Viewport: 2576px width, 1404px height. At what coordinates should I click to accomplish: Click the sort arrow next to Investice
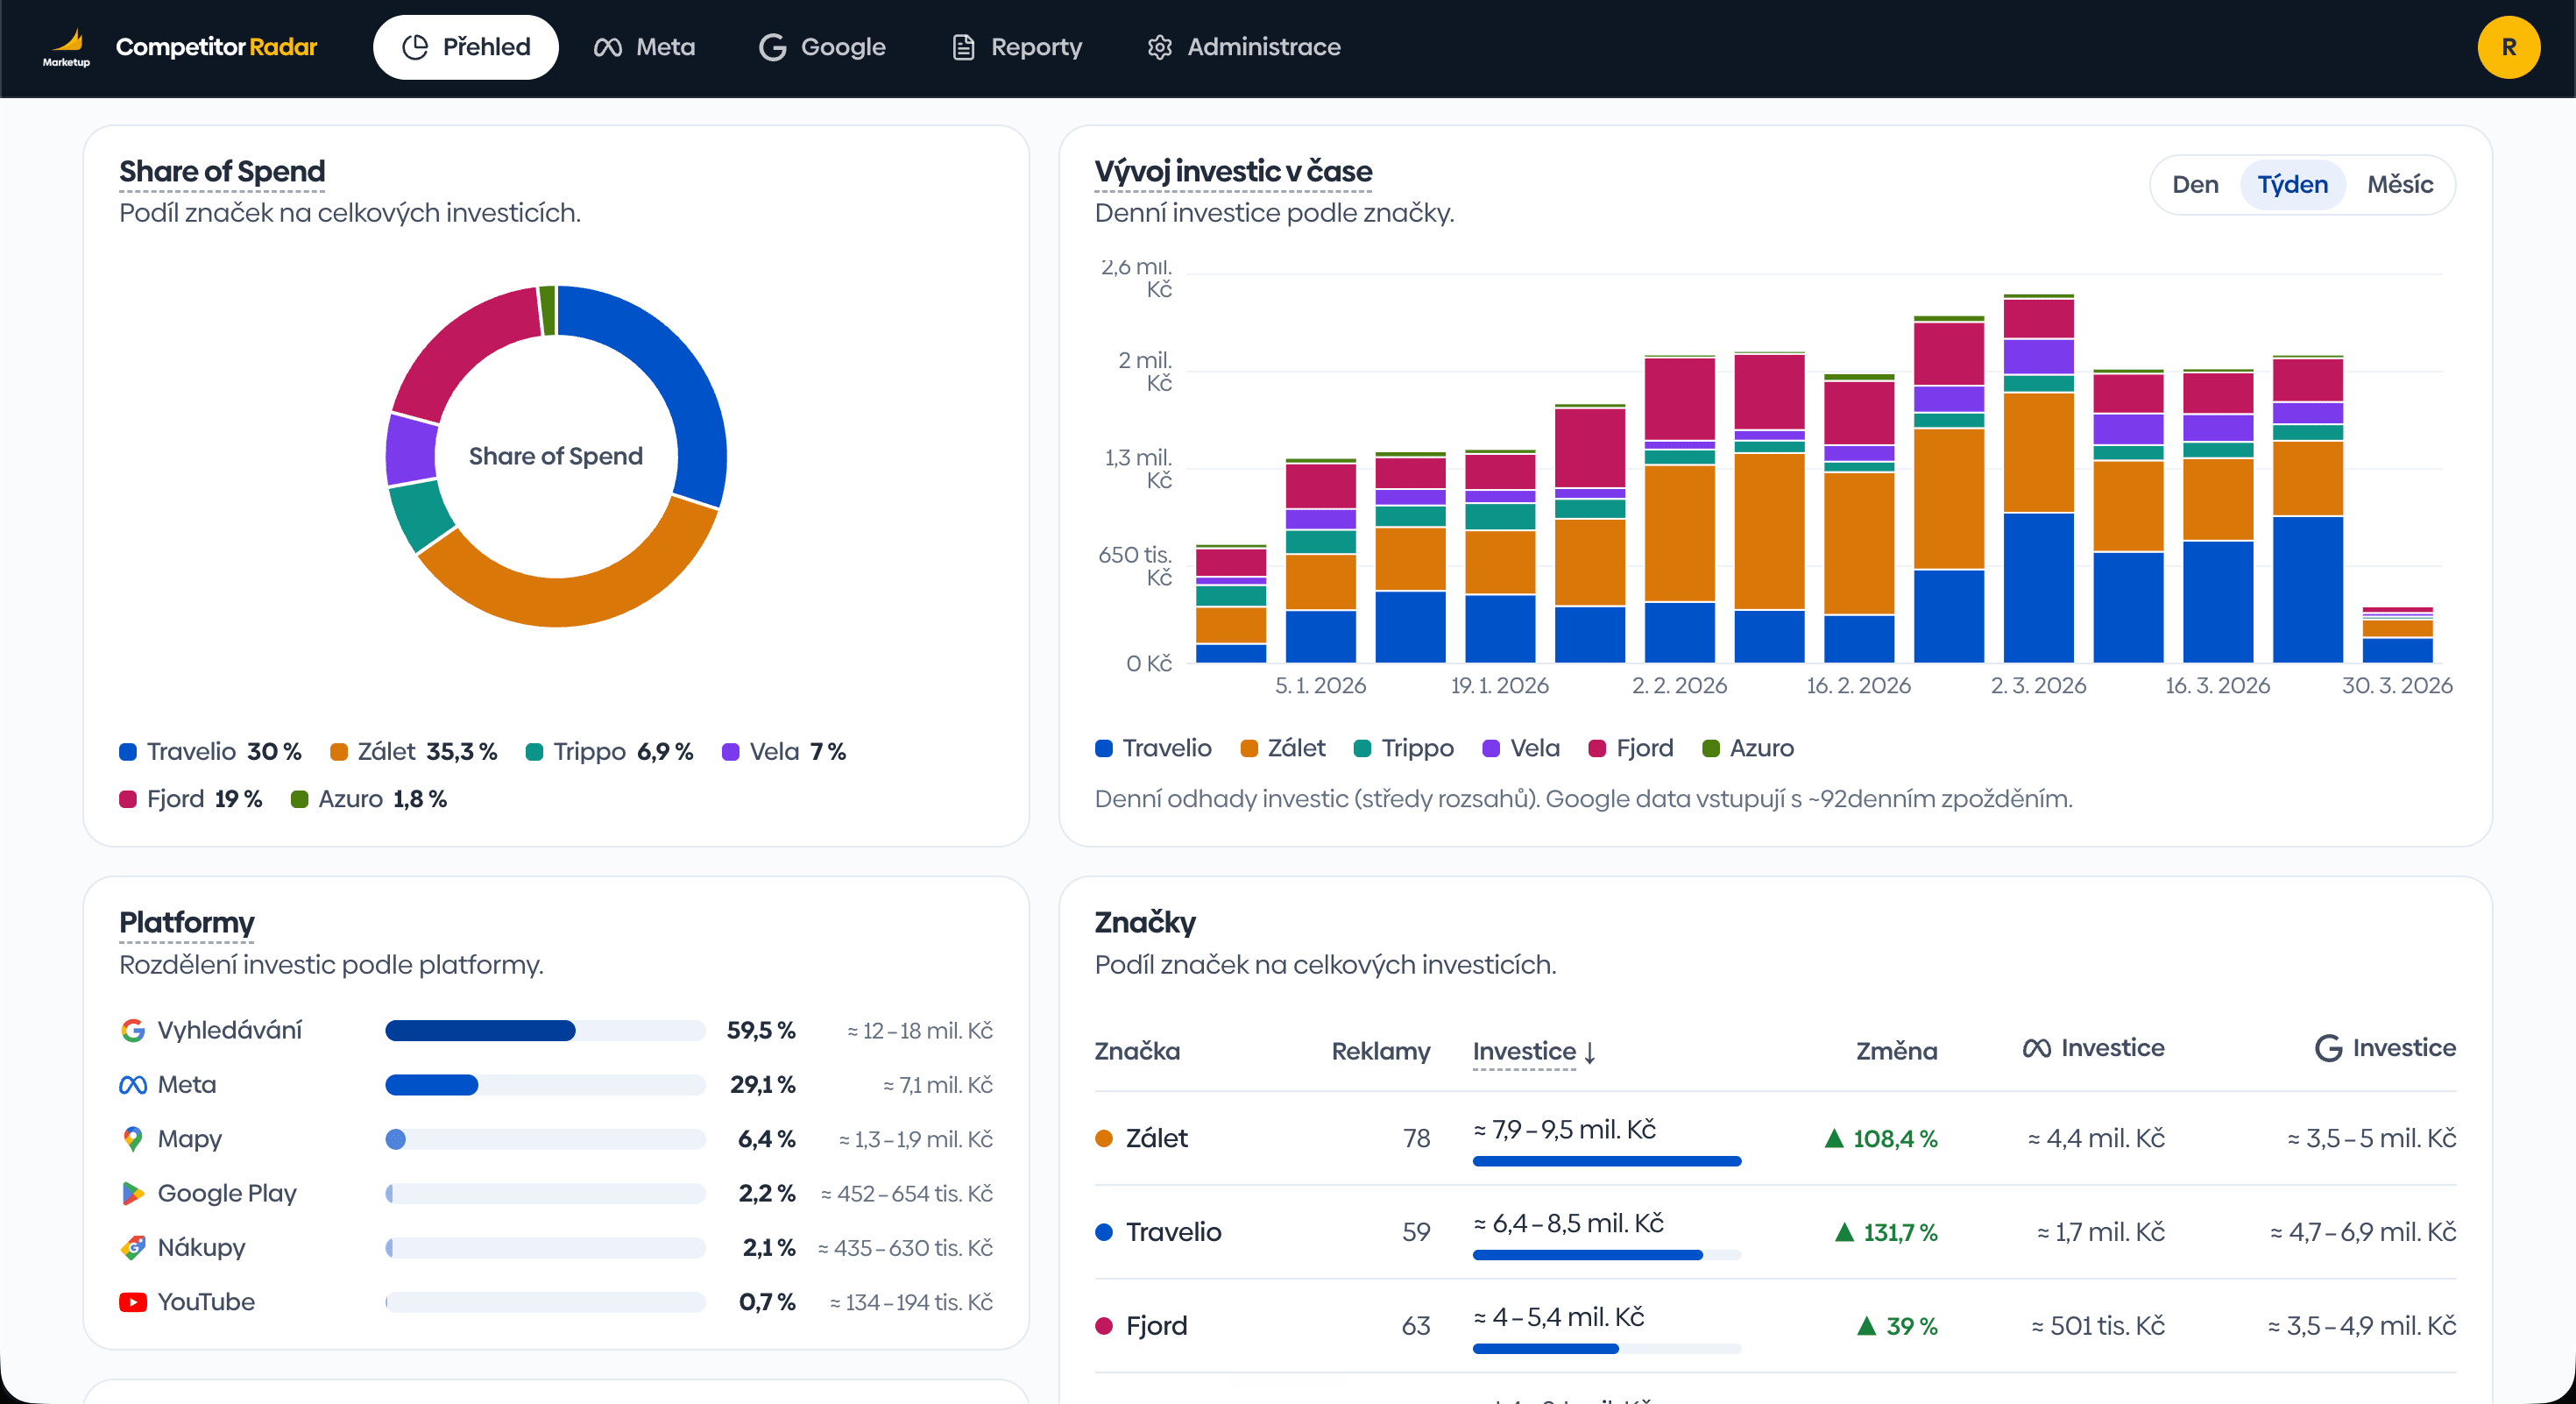[1590, 1052]
